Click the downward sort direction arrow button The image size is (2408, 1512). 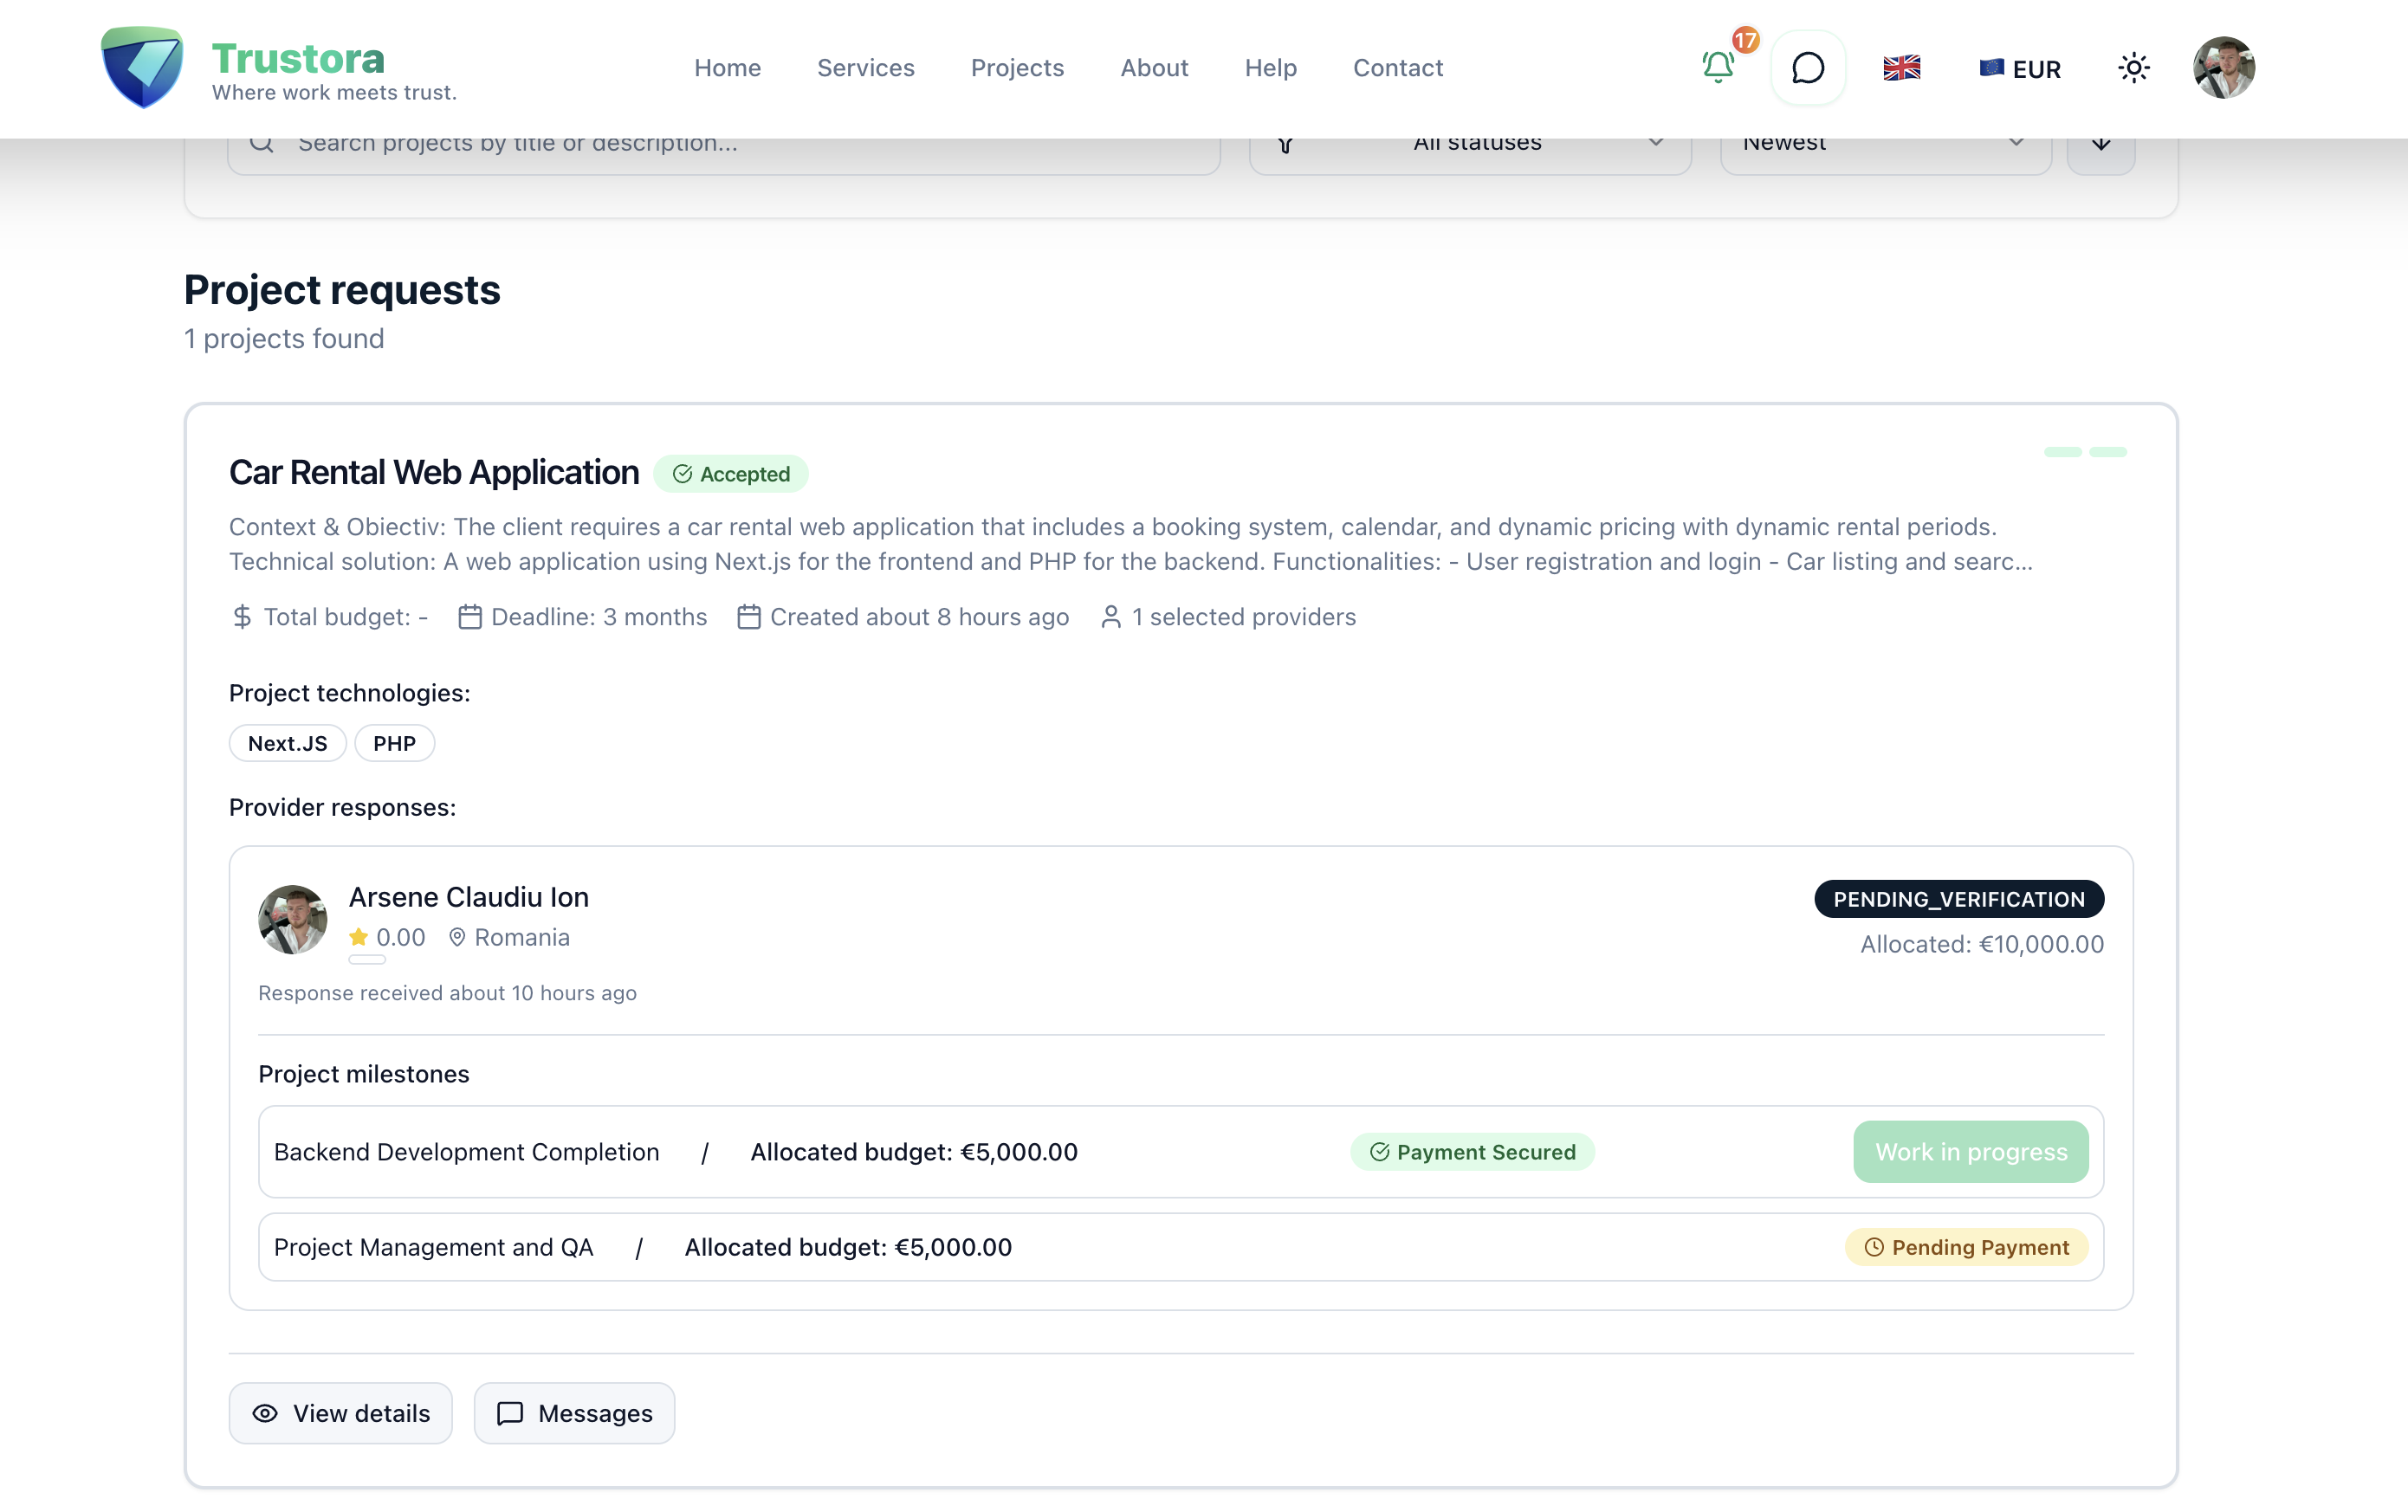2100,143
